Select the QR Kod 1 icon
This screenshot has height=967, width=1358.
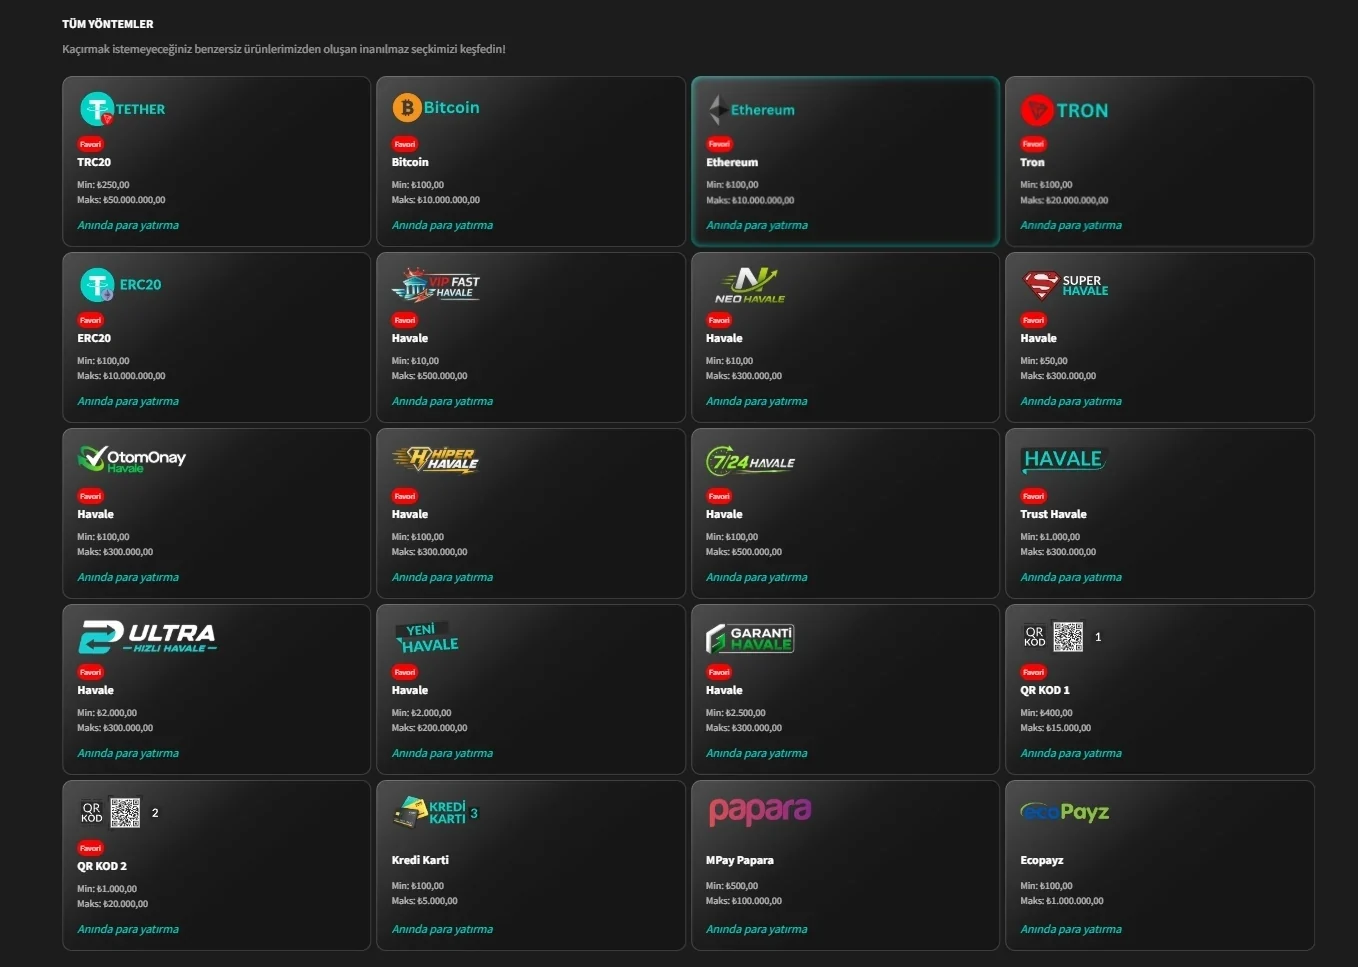(1061, 637)
